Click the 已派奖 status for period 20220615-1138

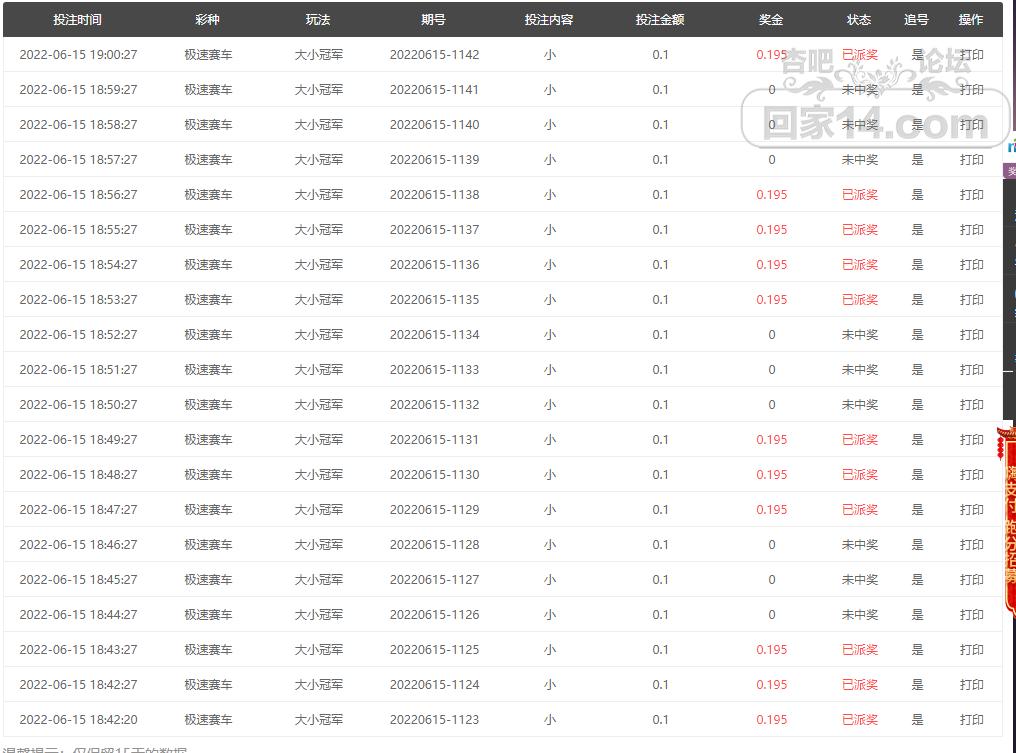tap(860, 194)
